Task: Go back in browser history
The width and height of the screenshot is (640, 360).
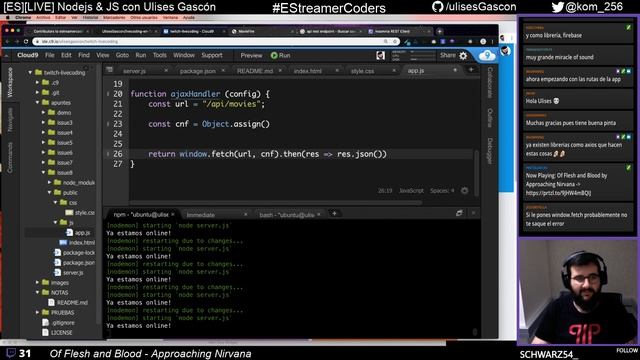Action: point(8,41)
